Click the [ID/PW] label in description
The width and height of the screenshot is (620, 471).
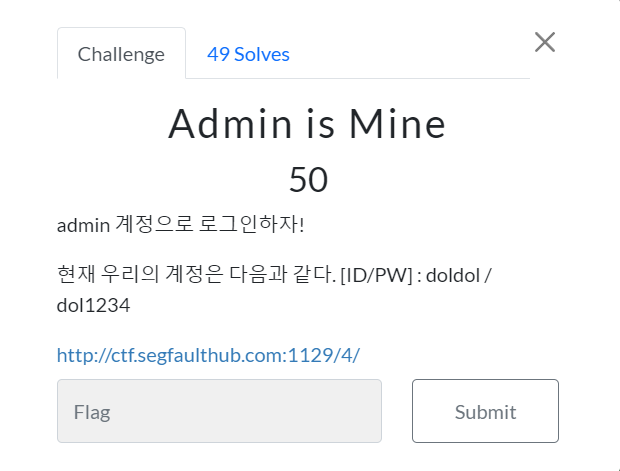[376, 275]
